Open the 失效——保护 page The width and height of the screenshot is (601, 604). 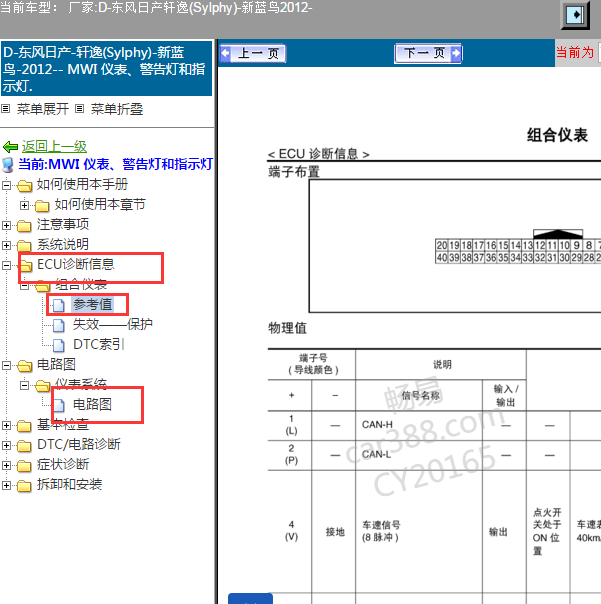(113, 324)
